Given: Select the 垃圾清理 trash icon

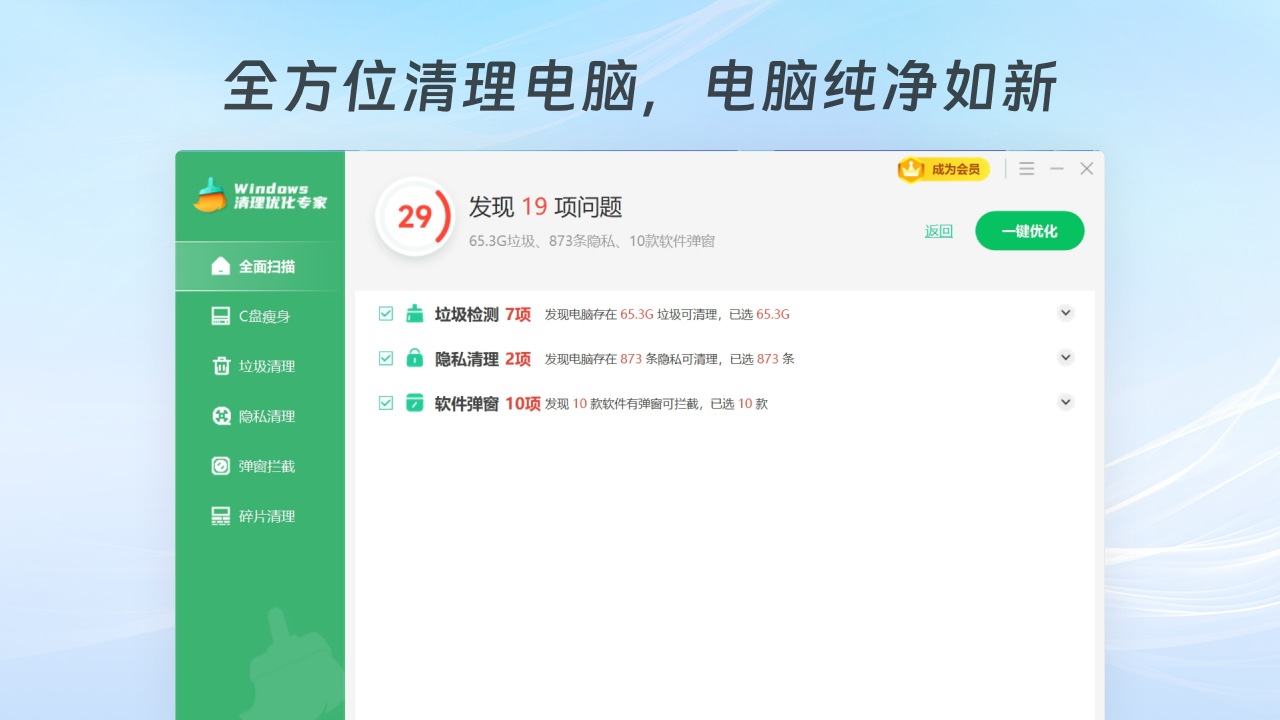Looking at the screenshot, I should coord(221,366).
